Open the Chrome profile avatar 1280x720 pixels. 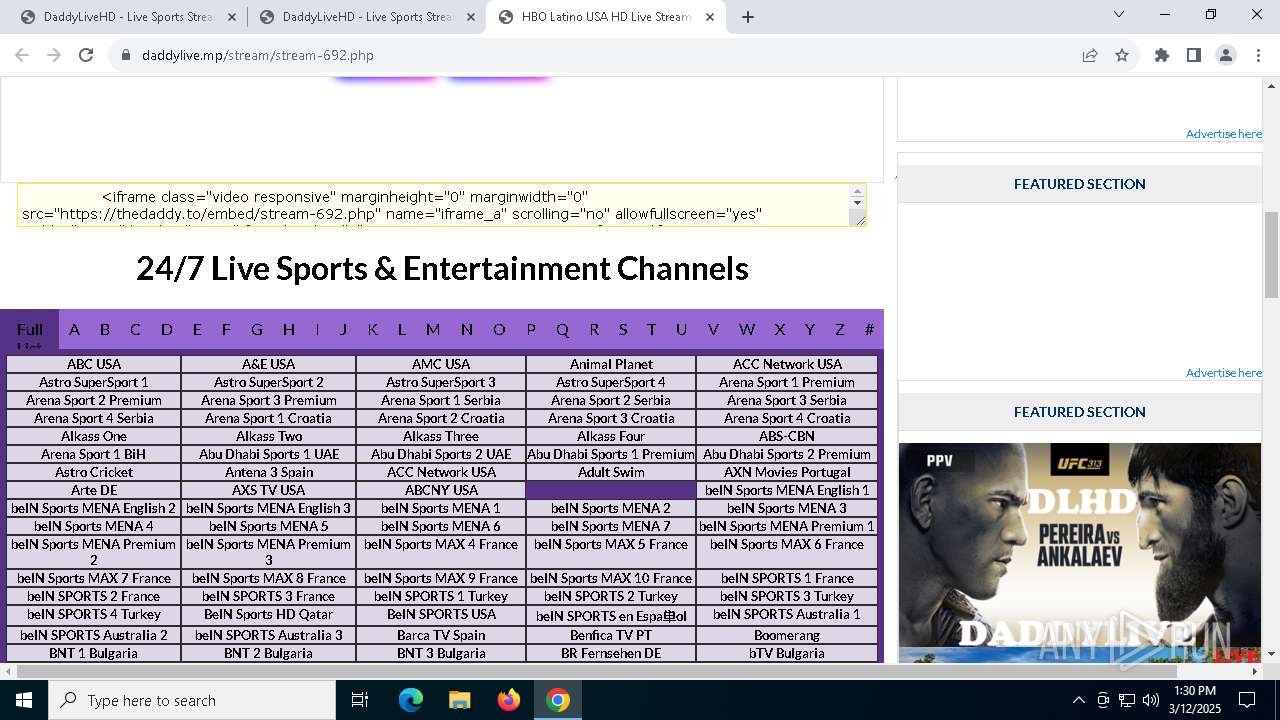tap(1226, 55)
